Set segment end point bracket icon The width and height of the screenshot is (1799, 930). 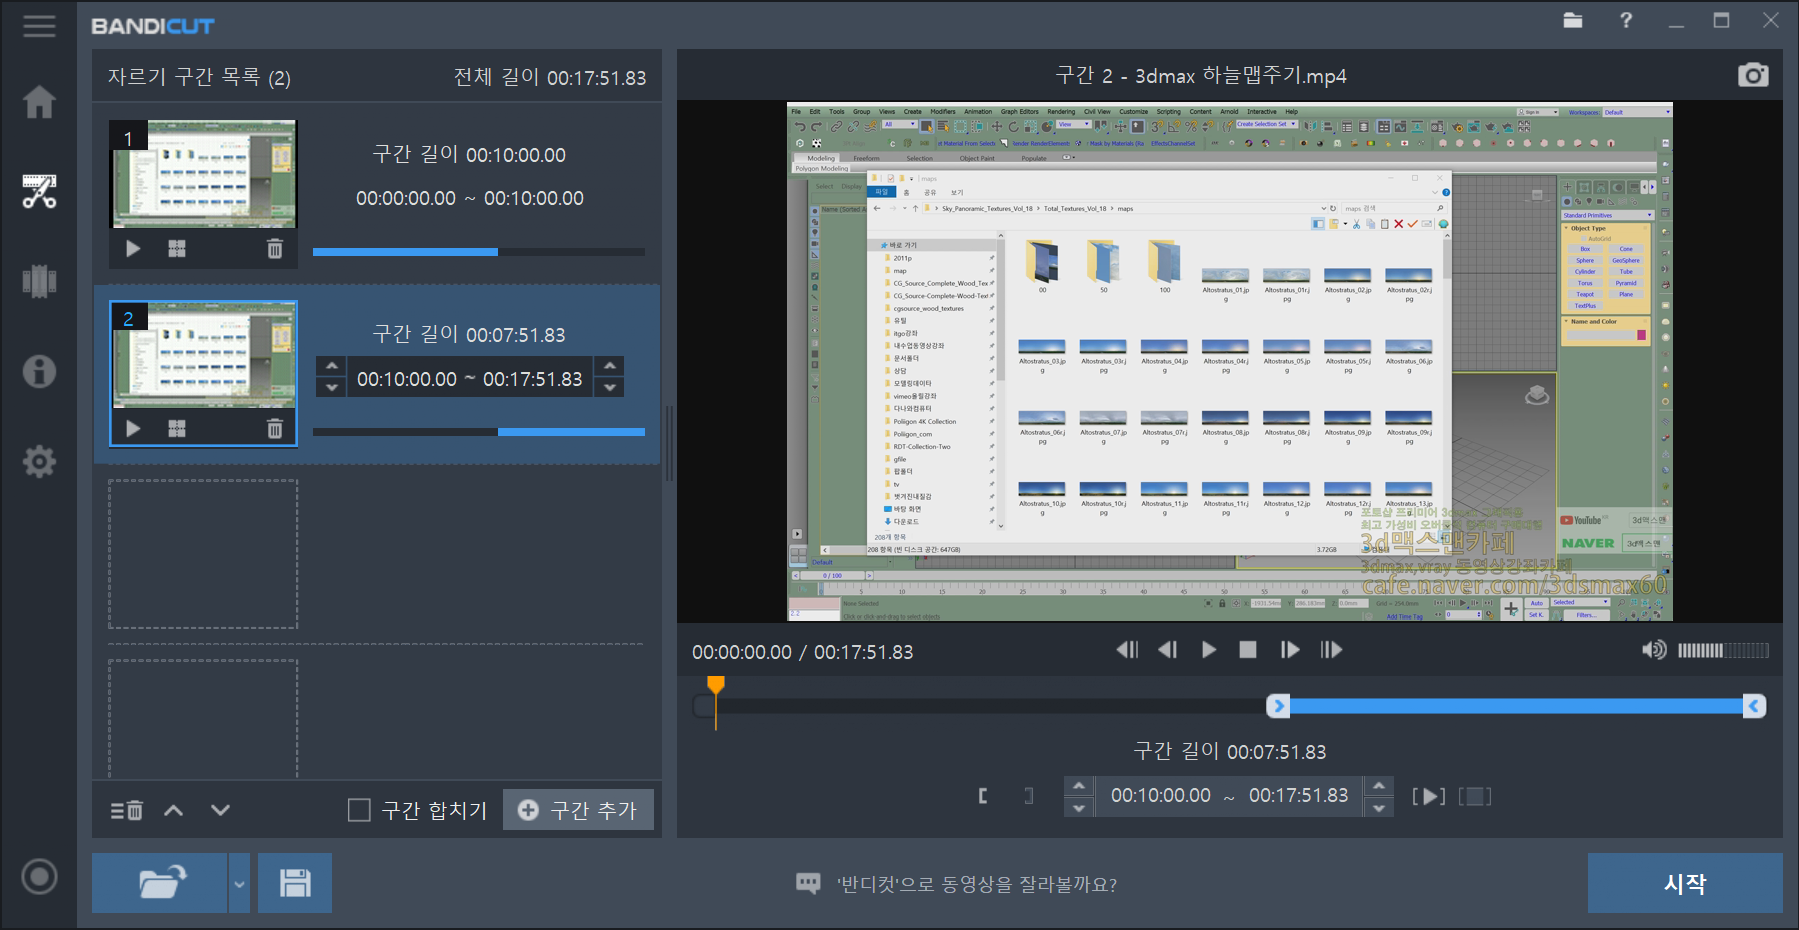[x=1029, y=796]
